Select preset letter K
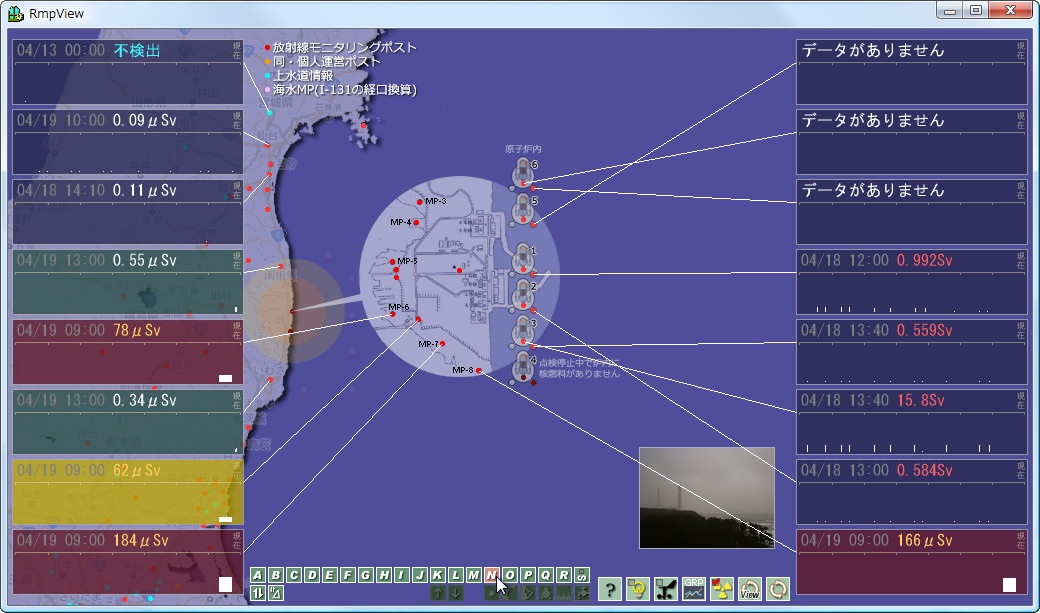The height and width of the screenshot is (613, 1040). (x=438, y=575)
